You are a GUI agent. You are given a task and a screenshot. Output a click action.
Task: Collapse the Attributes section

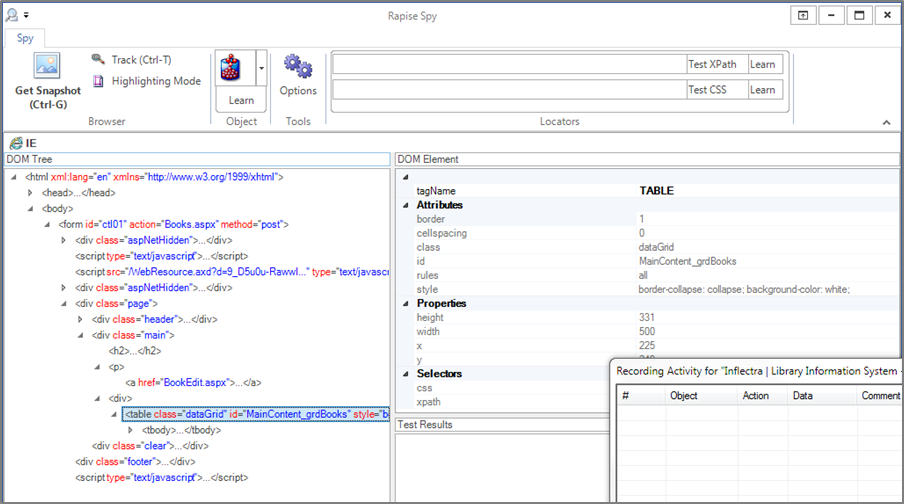405,205
